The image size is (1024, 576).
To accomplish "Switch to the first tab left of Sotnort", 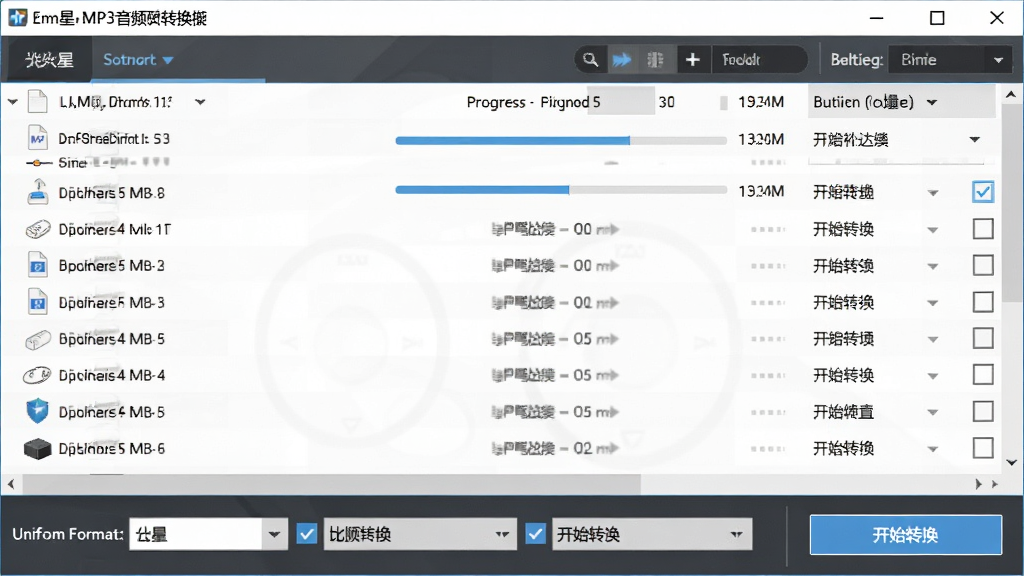I will pos(49,60).
